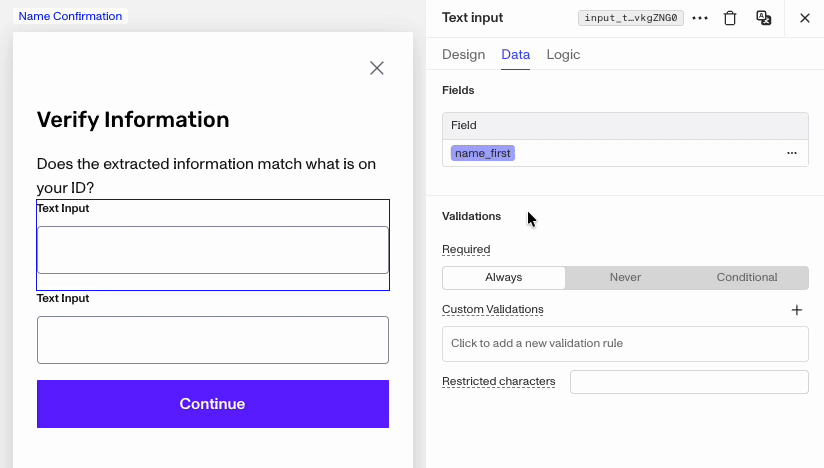Click the Custom Validations label
This screenshot has width=824, height=468.
coord(493,309)
